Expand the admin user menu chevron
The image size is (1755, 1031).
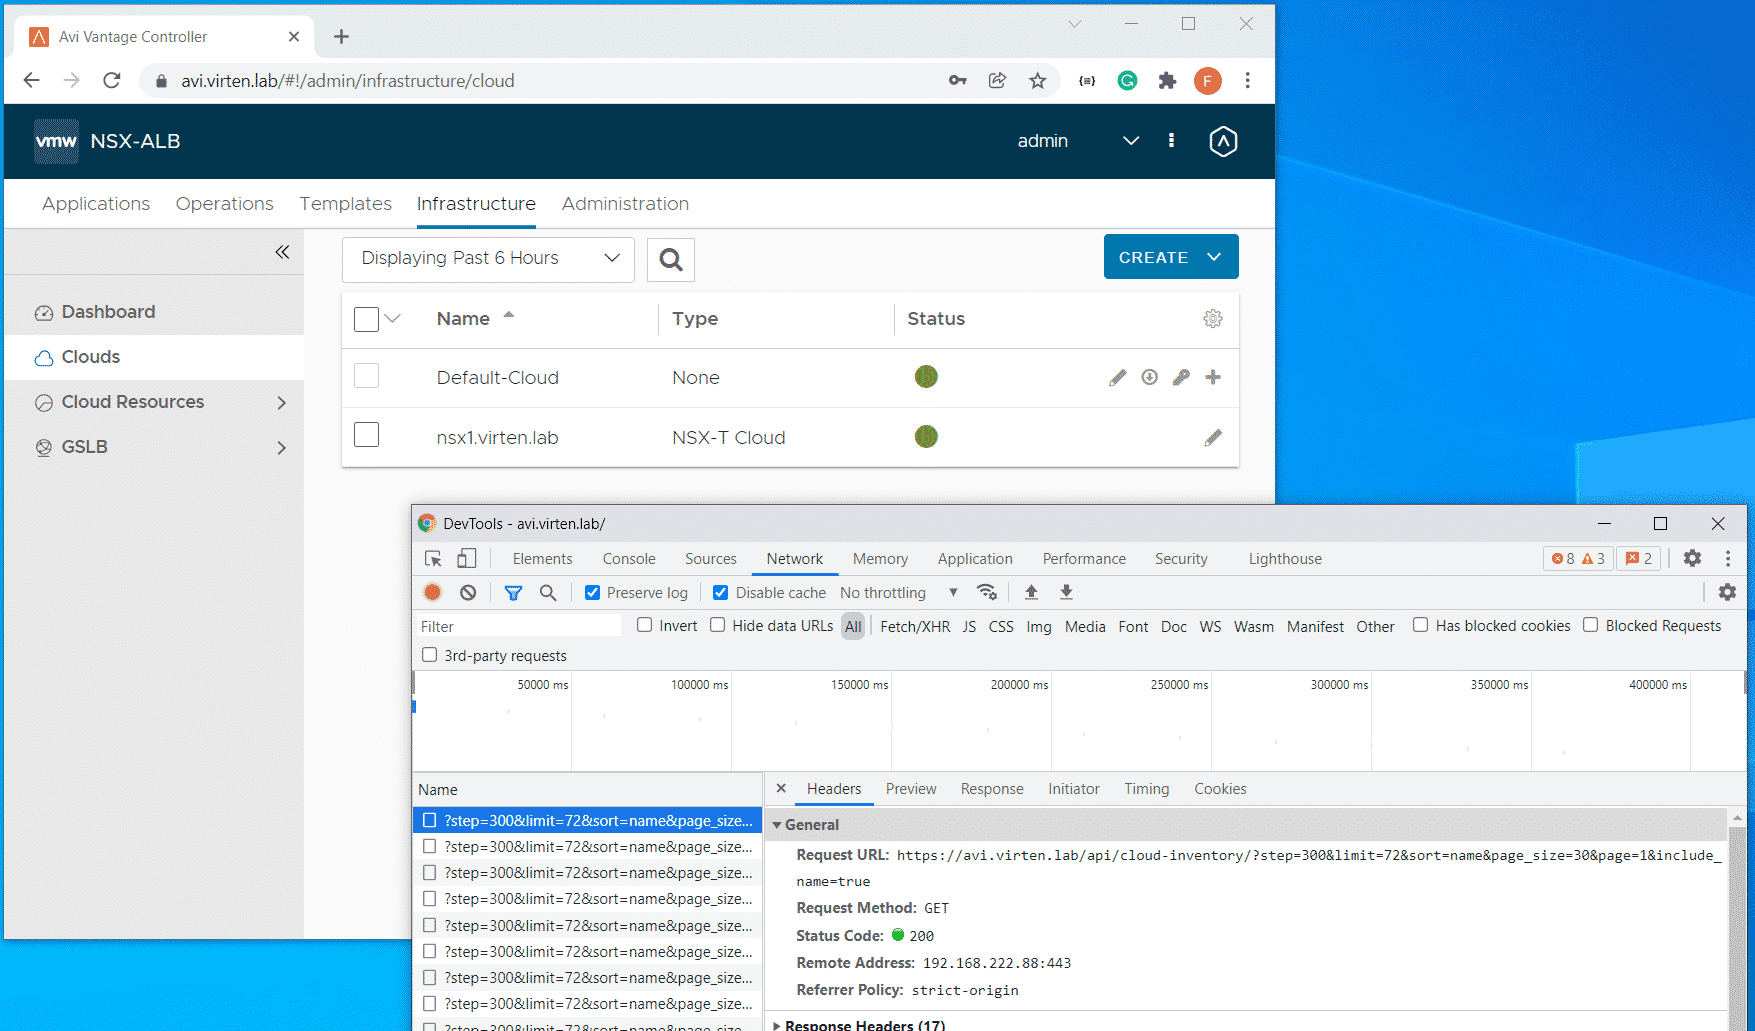pos(1131,141)
